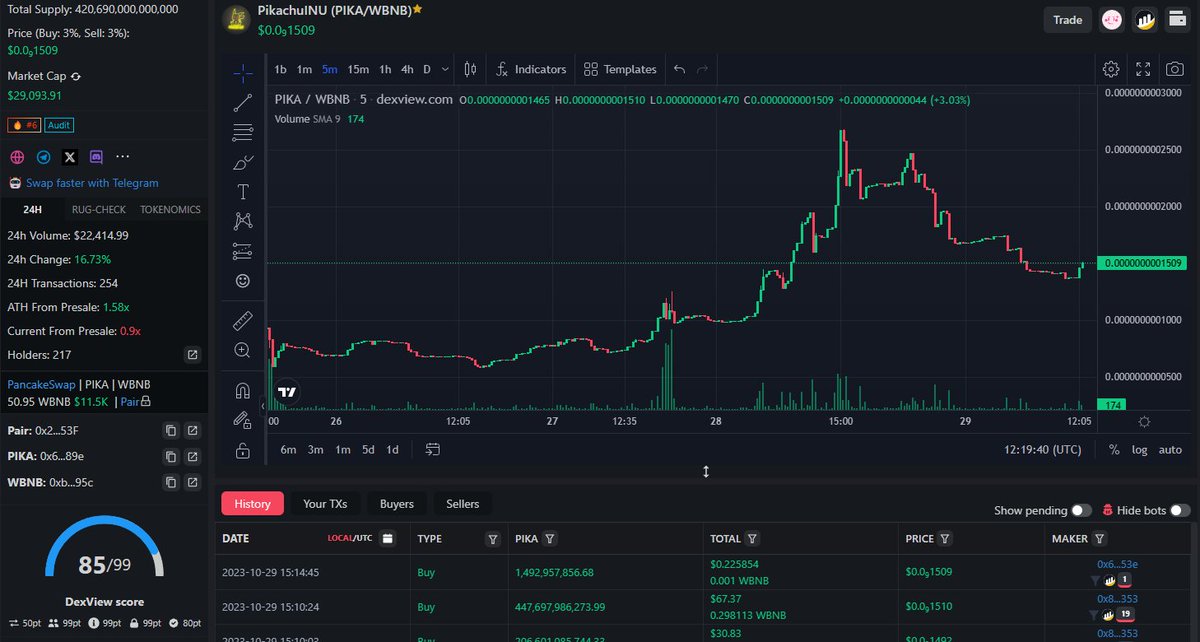The width and height of the screenshot is (1200, 642).
Task: Copy the WBNB address
Action: [171, 482]
